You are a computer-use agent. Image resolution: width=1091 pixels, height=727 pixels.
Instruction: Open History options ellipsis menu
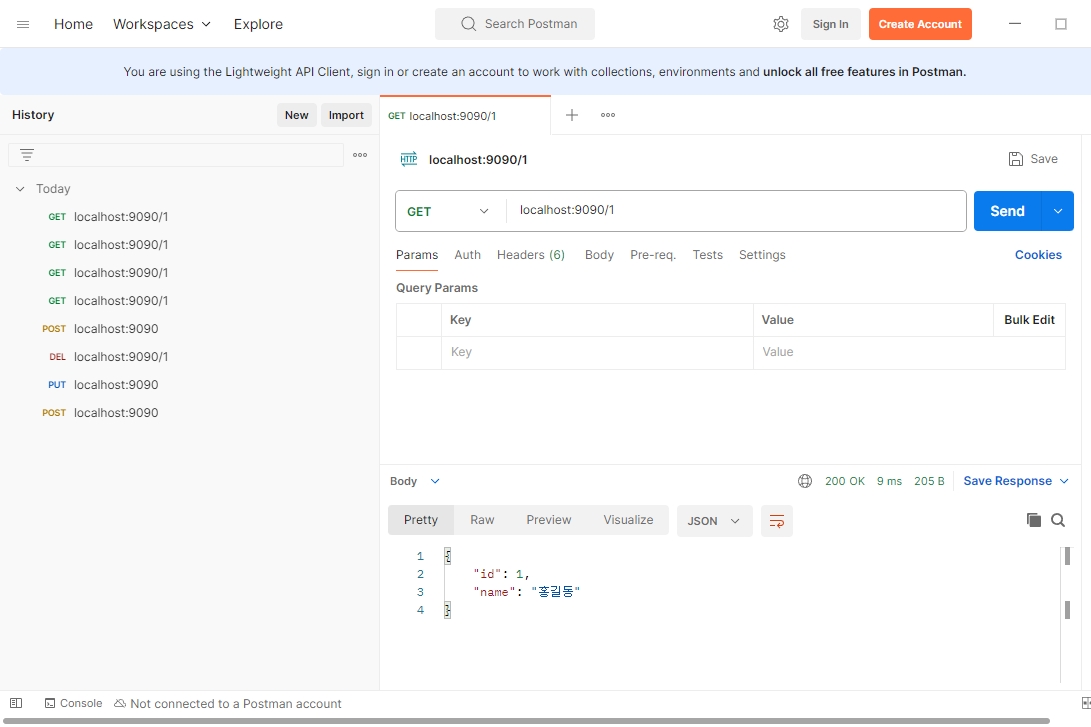[360, 154]
